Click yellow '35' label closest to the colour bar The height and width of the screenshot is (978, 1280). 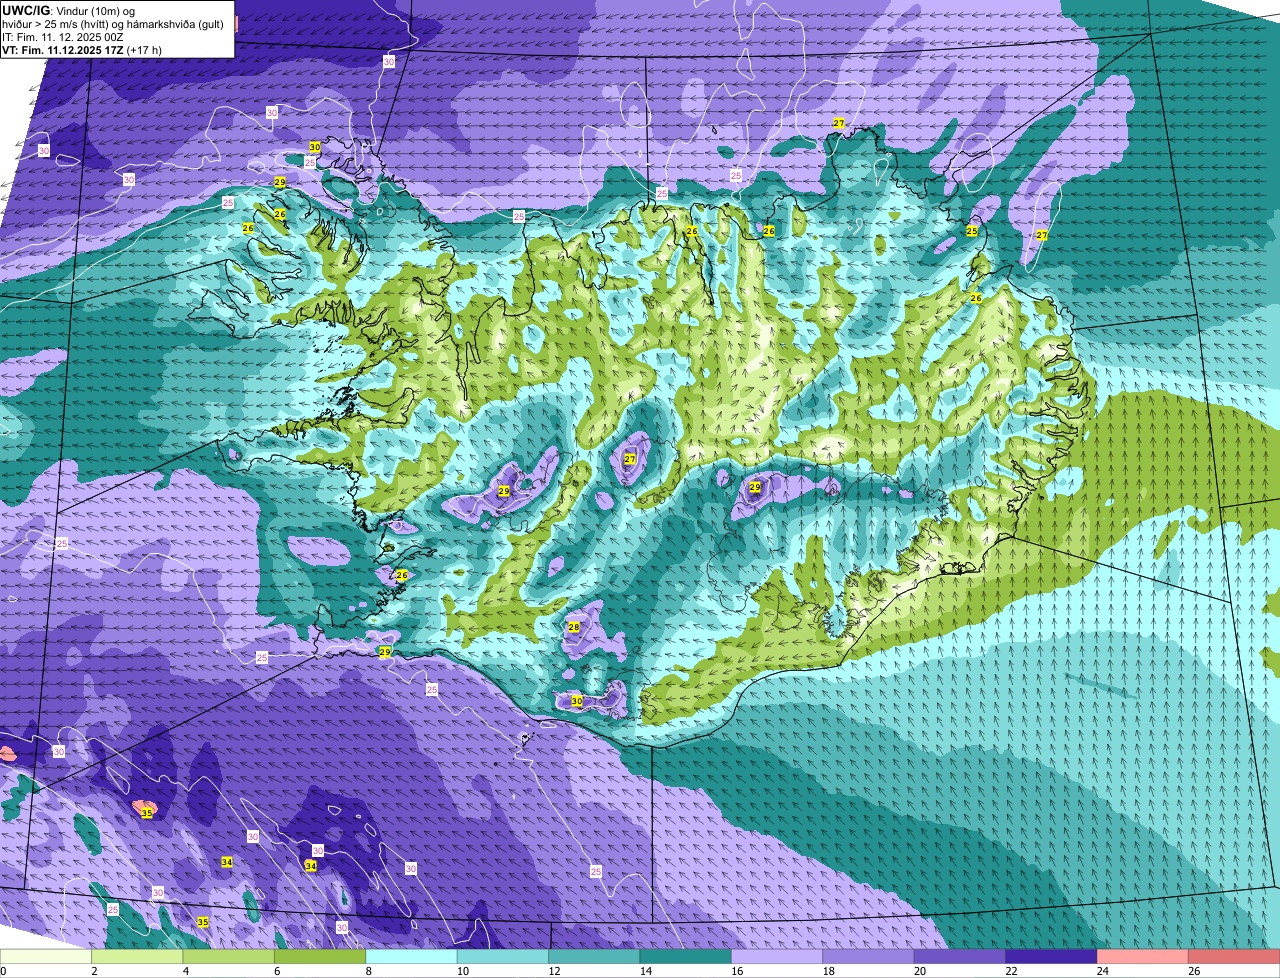click(203, 921)
